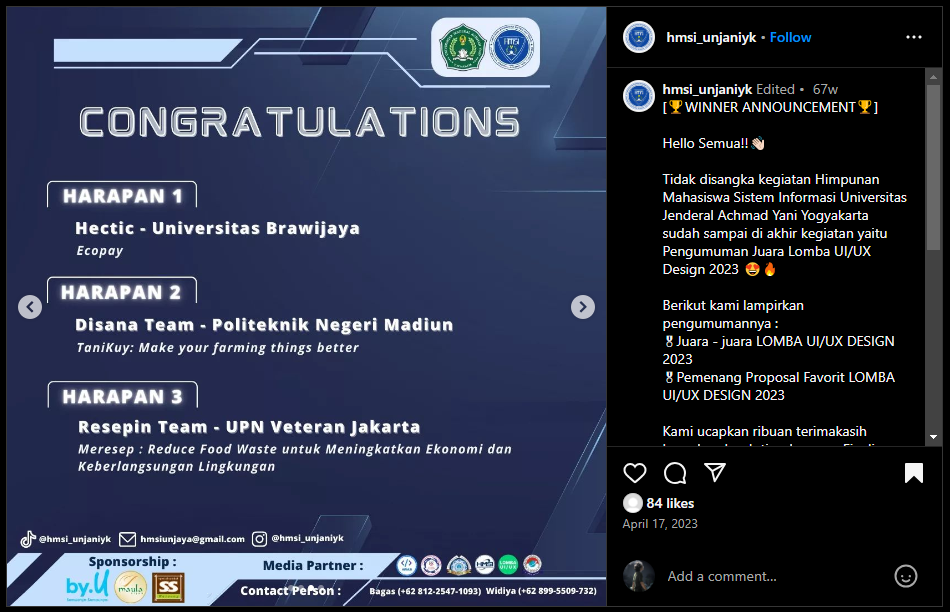Toggle the saved bookmark icon

[x=914, y=473]
